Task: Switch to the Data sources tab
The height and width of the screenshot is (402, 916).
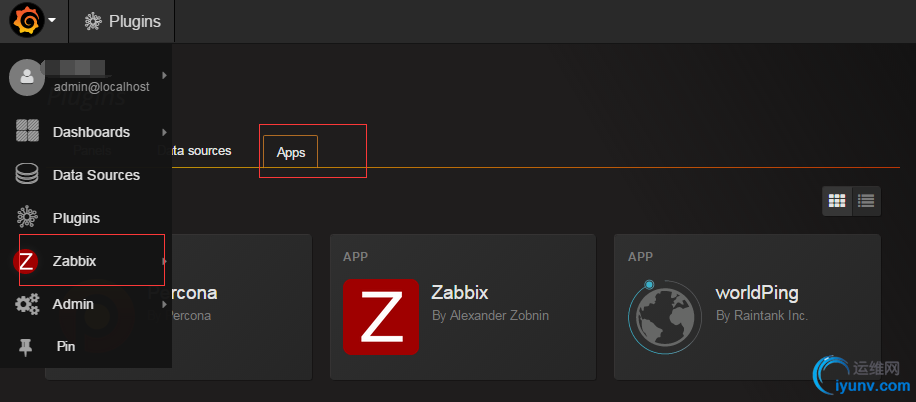Action: [x=198, y=151]
